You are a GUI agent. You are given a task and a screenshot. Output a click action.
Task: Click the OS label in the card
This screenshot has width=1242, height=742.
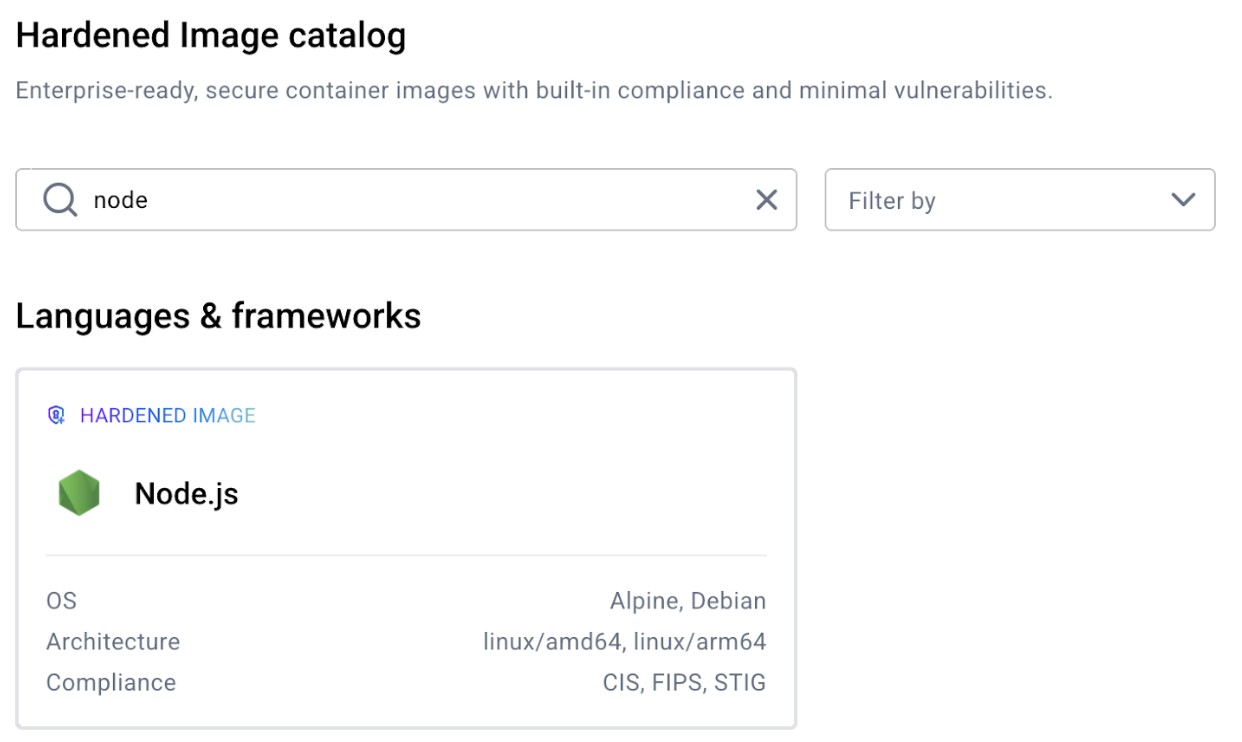coord(61,601)
